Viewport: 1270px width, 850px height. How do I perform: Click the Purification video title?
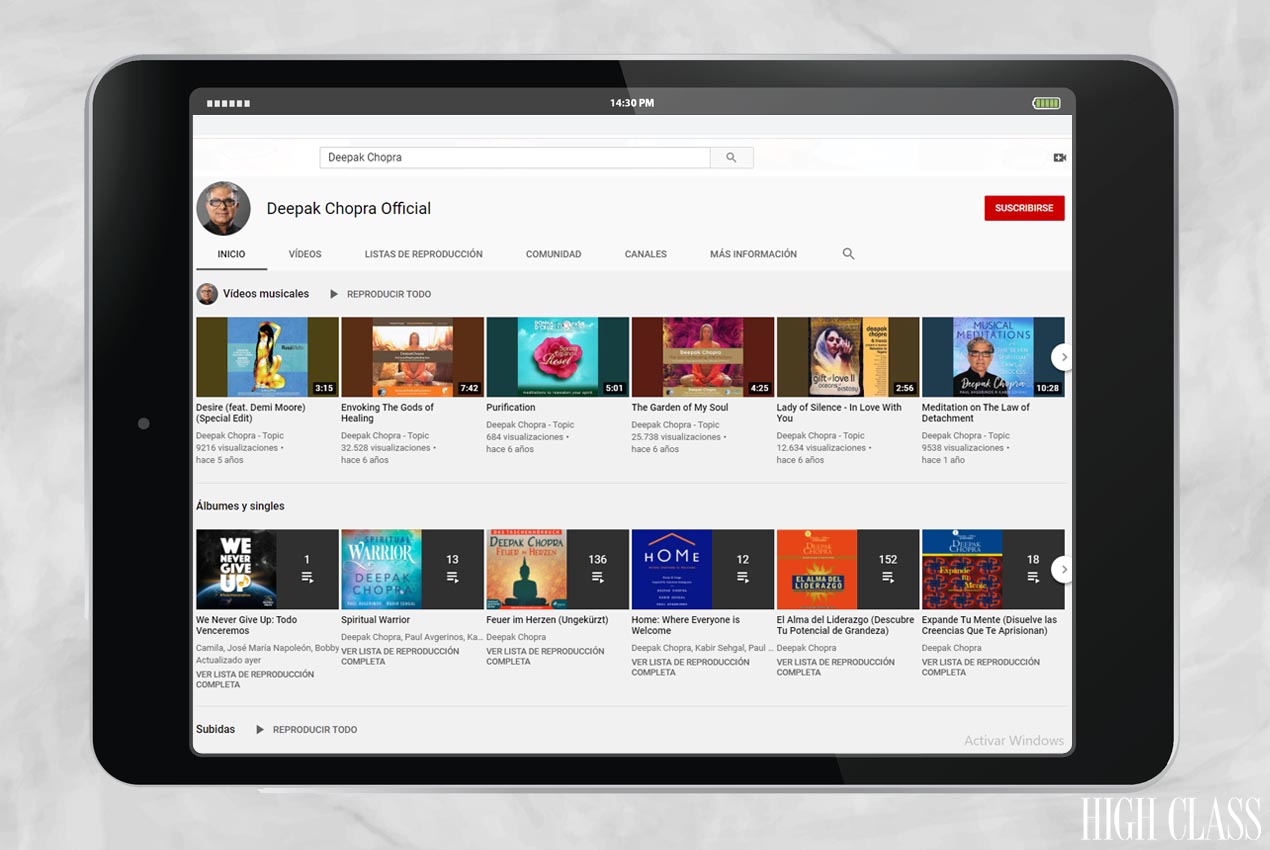click(x=511, y=407)
